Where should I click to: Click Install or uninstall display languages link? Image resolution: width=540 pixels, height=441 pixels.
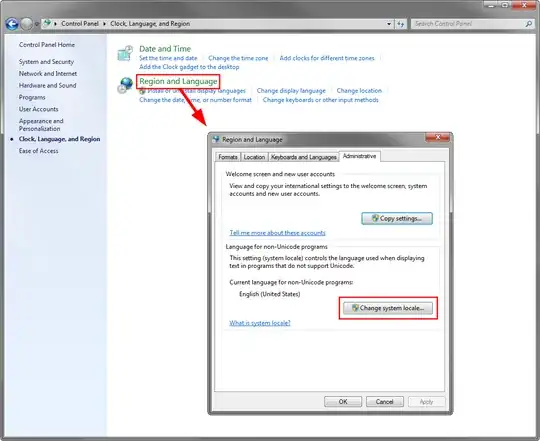(196, 91)
